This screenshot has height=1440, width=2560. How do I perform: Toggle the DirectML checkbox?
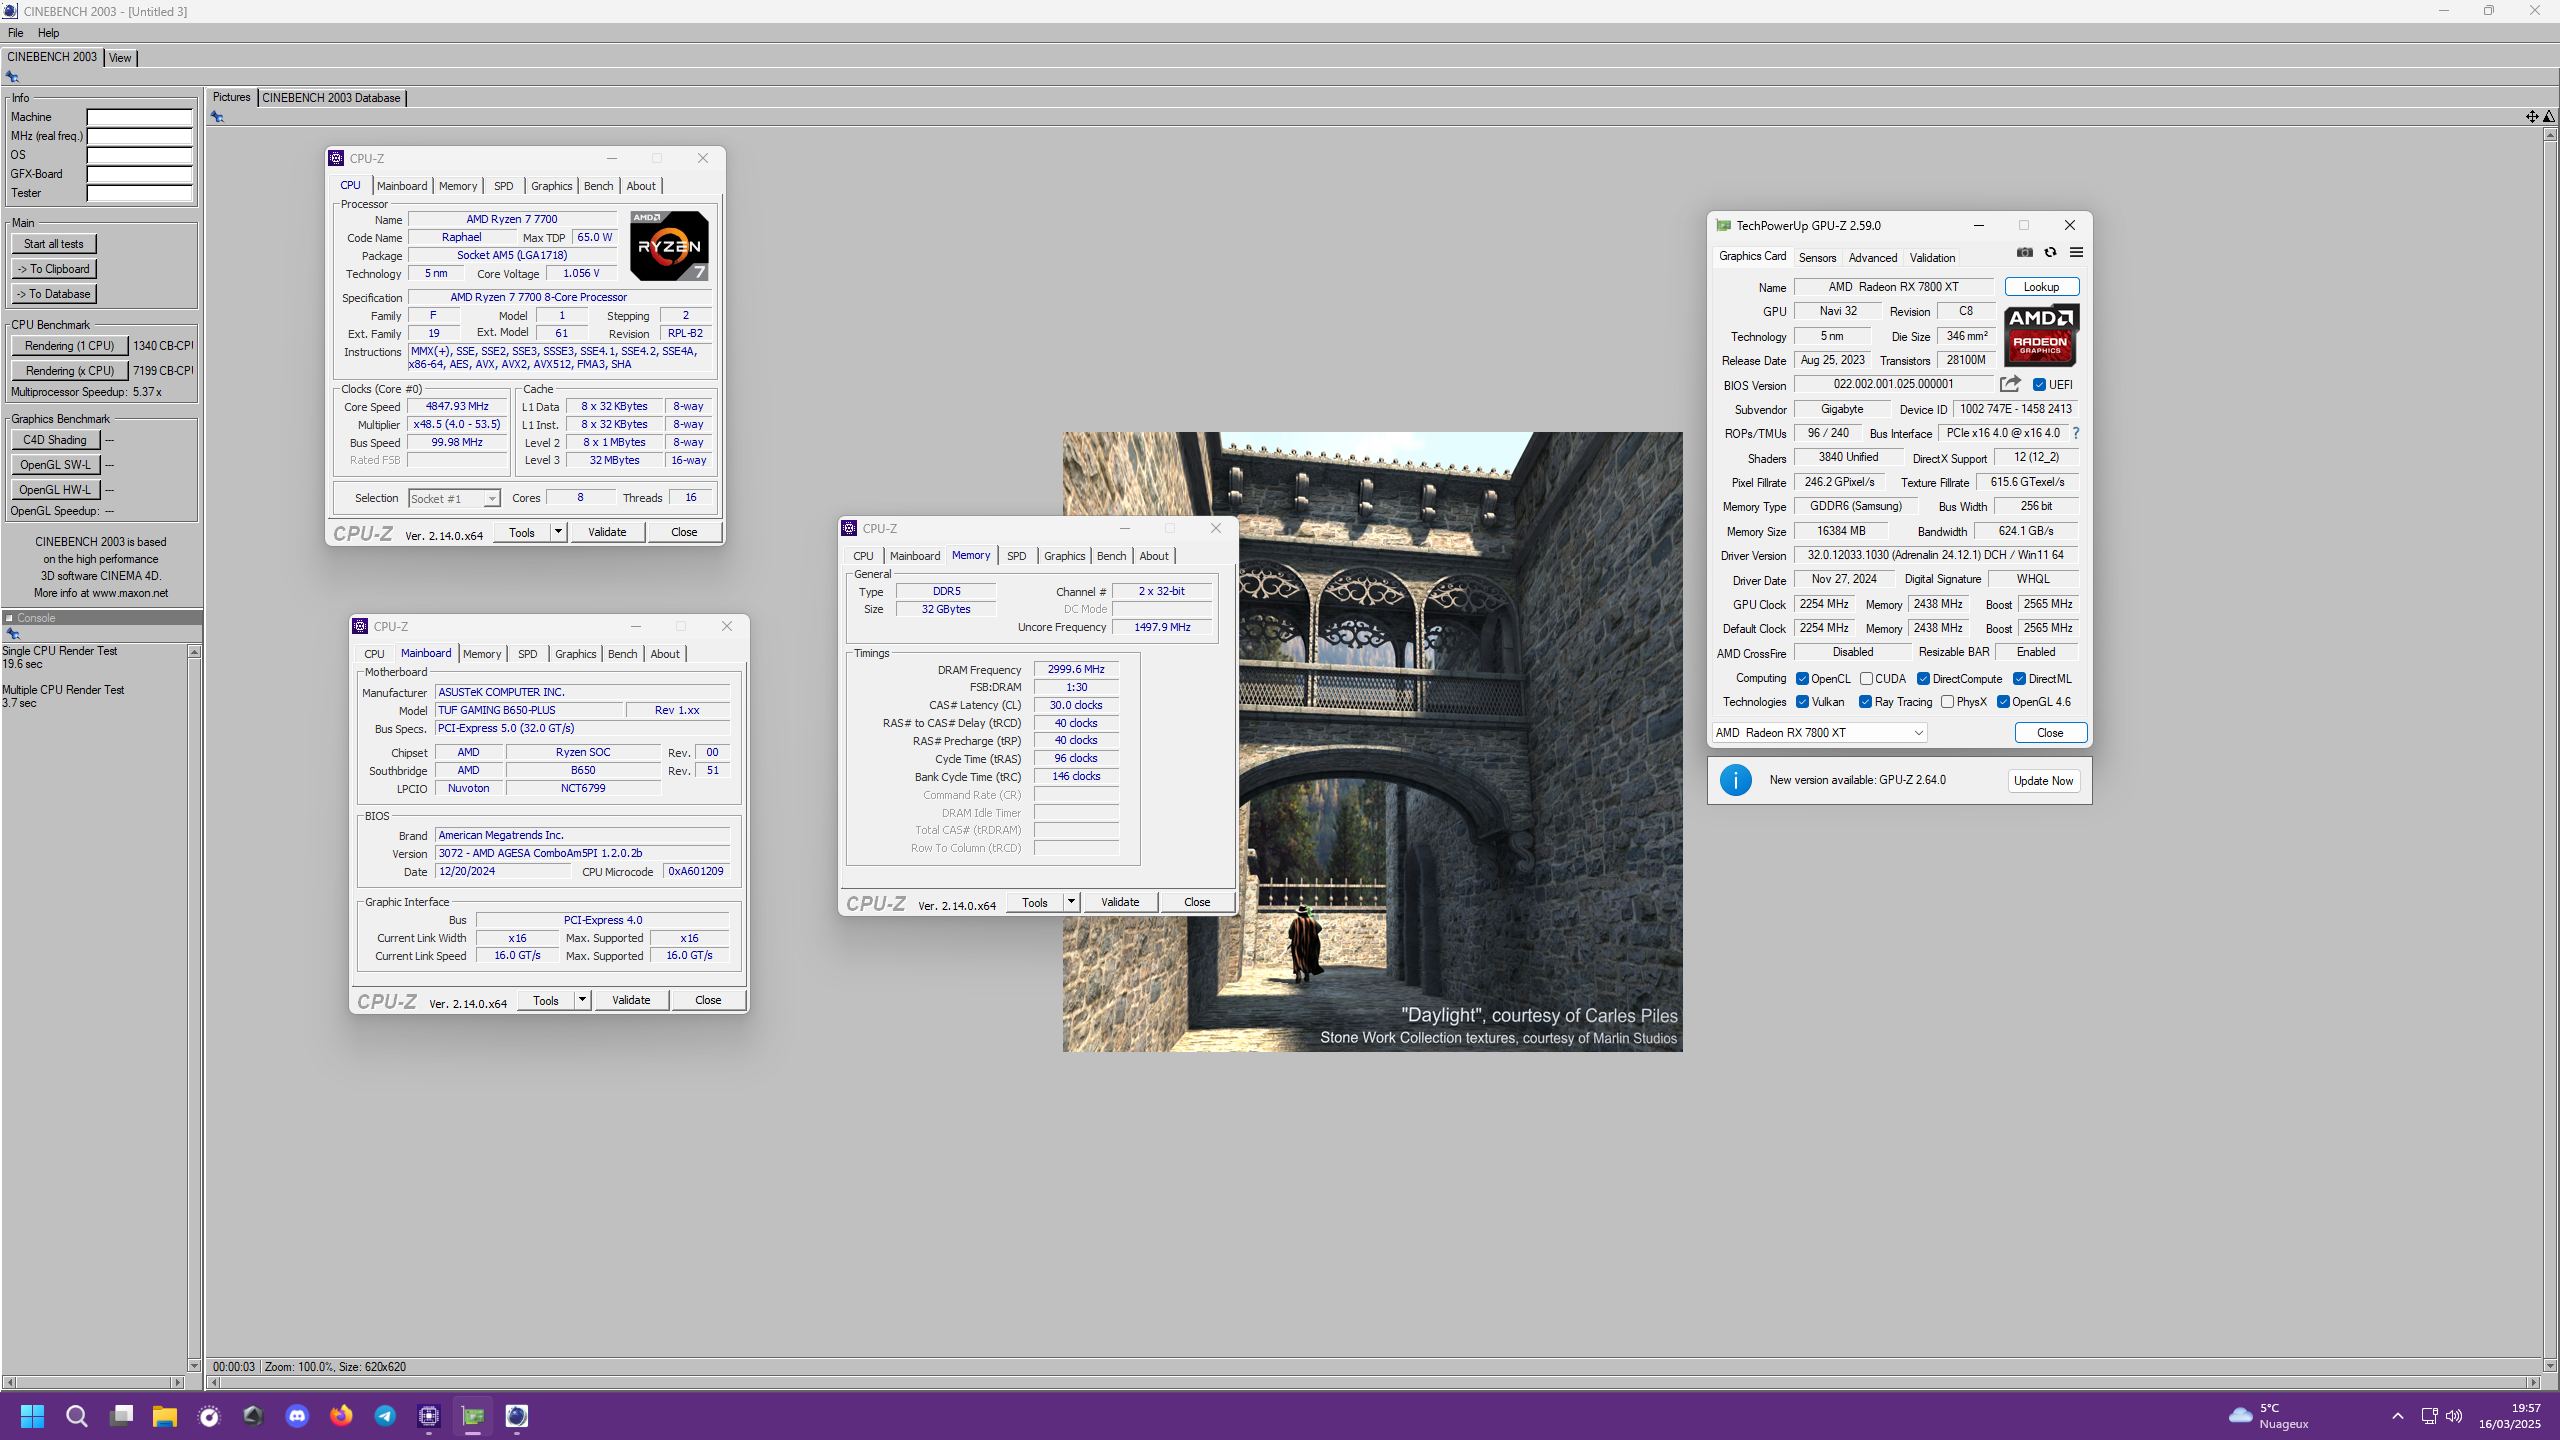[x=2019, y=679]
